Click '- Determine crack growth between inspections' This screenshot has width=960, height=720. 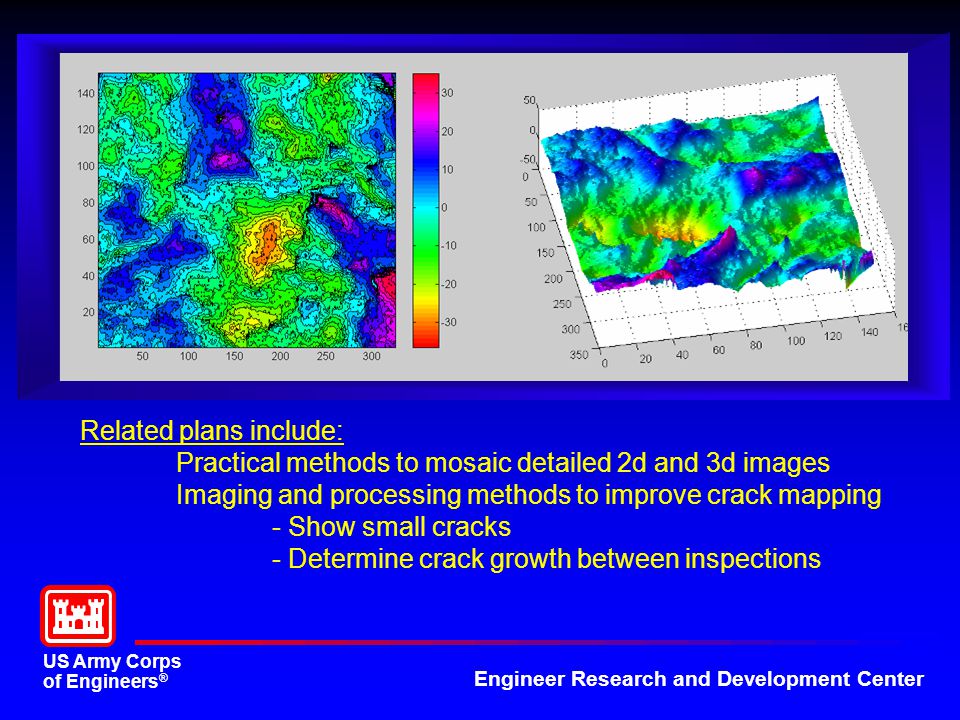tap(546, 559)
